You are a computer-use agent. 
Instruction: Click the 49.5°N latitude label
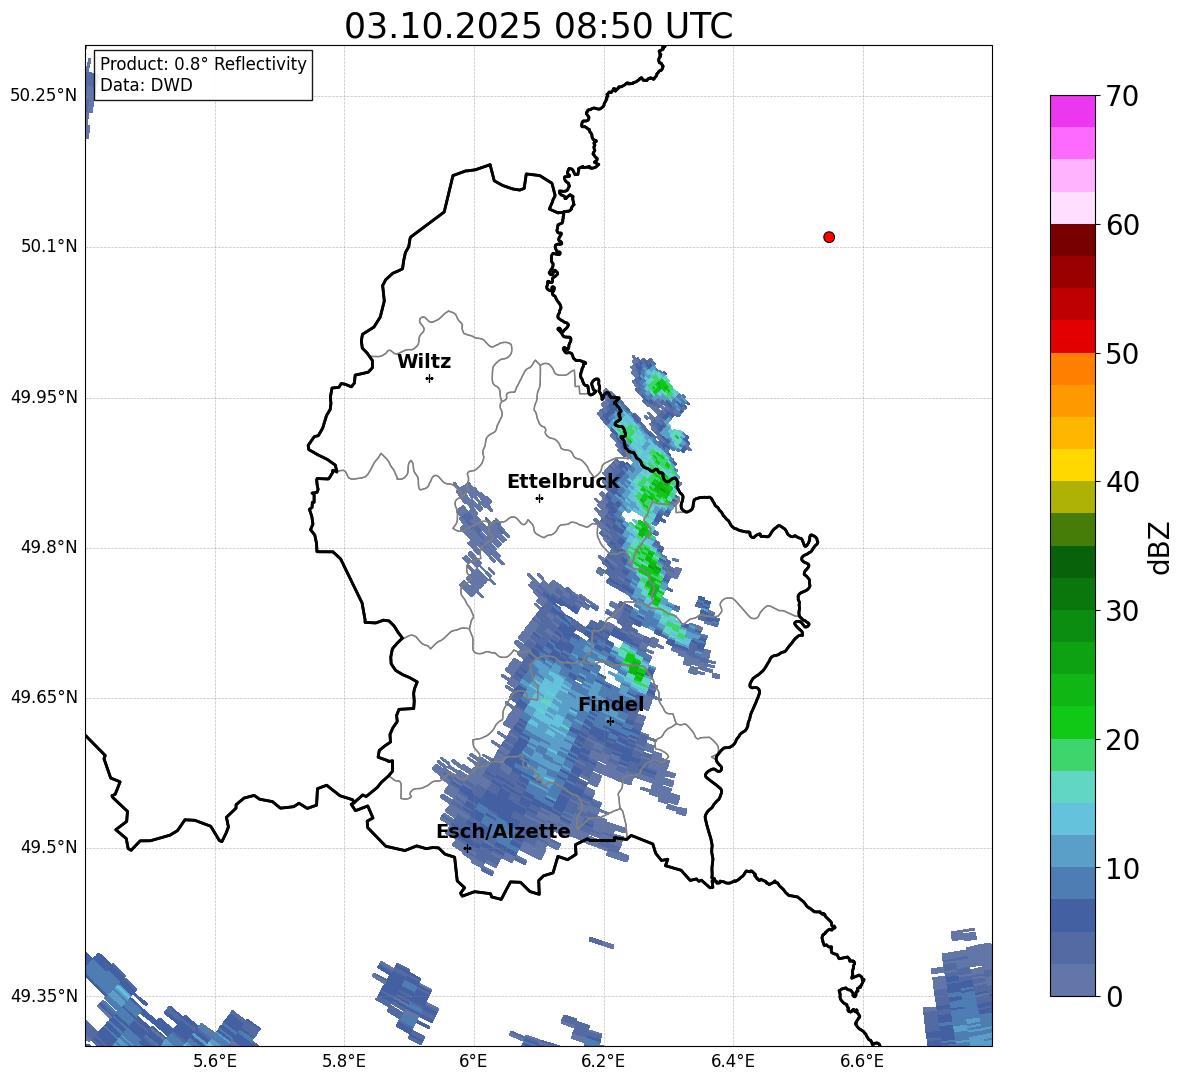[x=49, y=847]
